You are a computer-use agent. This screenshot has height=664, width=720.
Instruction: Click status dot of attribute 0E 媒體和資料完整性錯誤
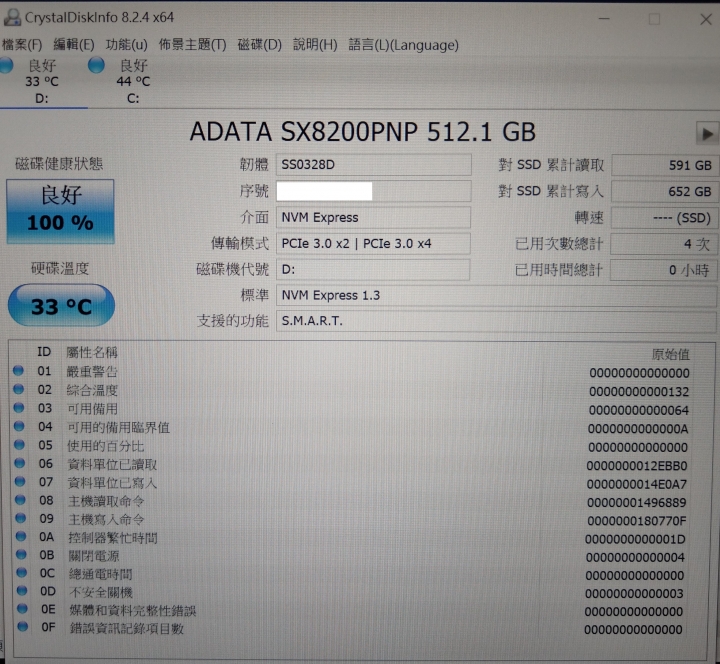(x=22, y=608)
